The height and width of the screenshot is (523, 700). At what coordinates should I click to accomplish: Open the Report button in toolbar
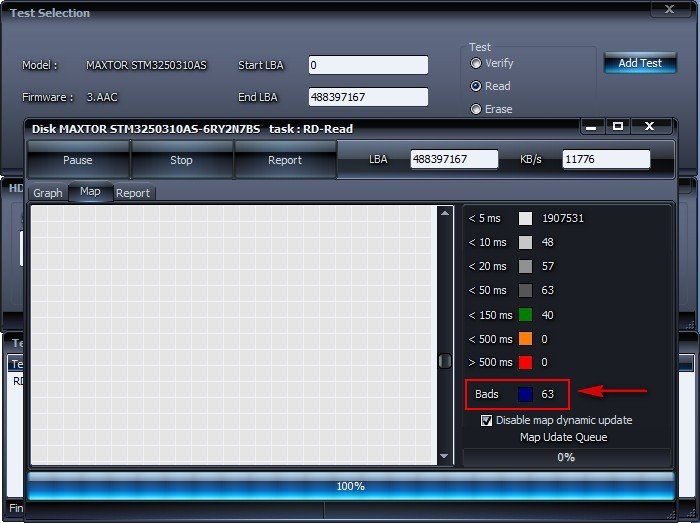coord(285,160)
